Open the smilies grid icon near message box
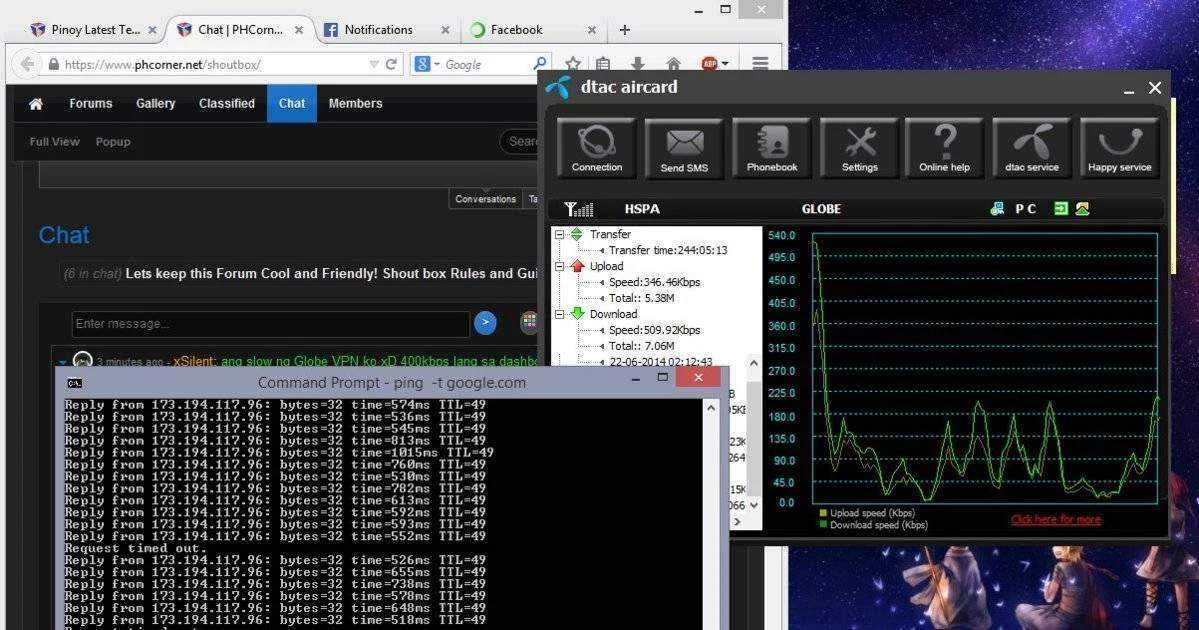The width and height of the screenshot is (1199, 630). [528, 323]
